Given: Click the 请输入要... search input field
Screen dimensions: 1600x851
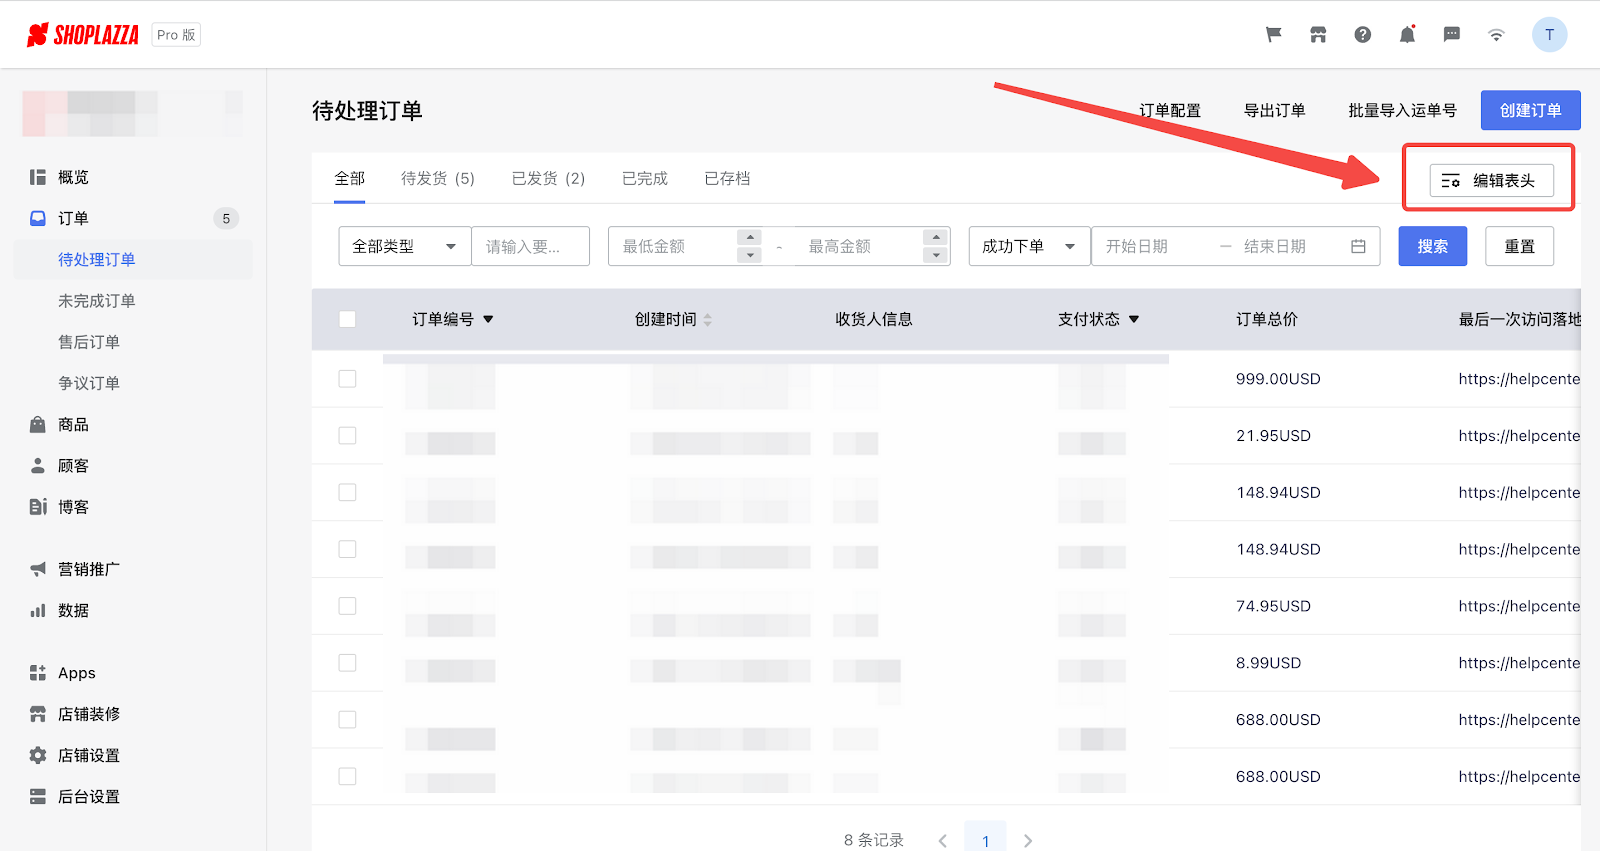Looking at the screenshot, I should click(x=530, y=246).
